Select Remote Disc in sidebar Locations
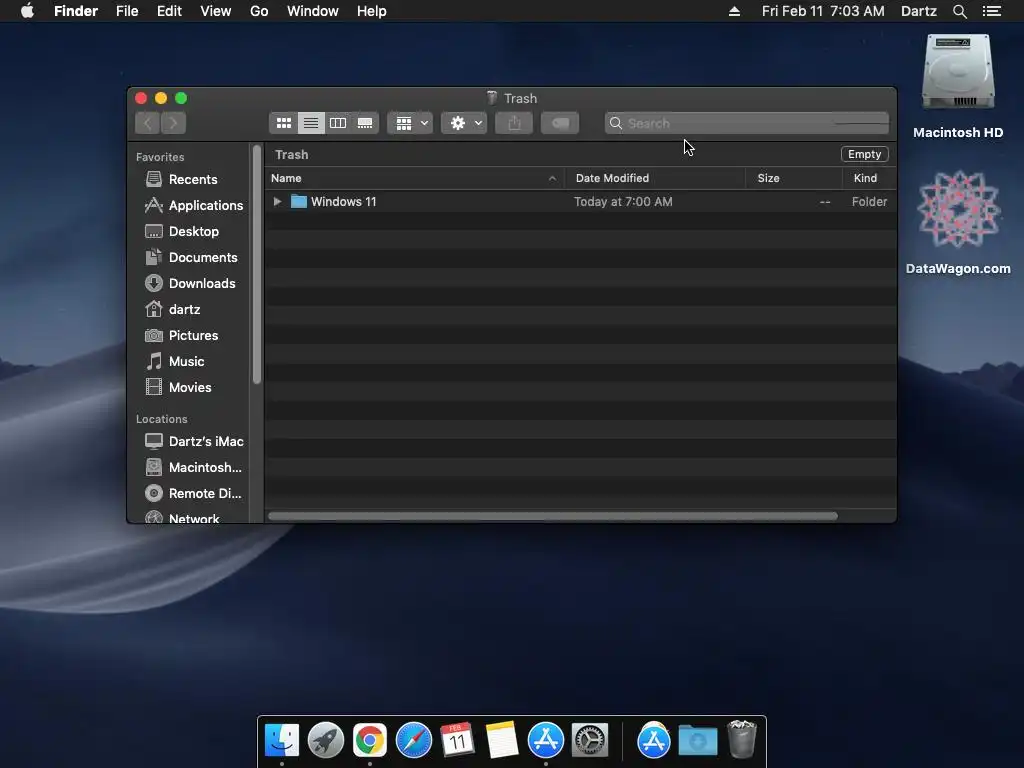 click(193, 494)
